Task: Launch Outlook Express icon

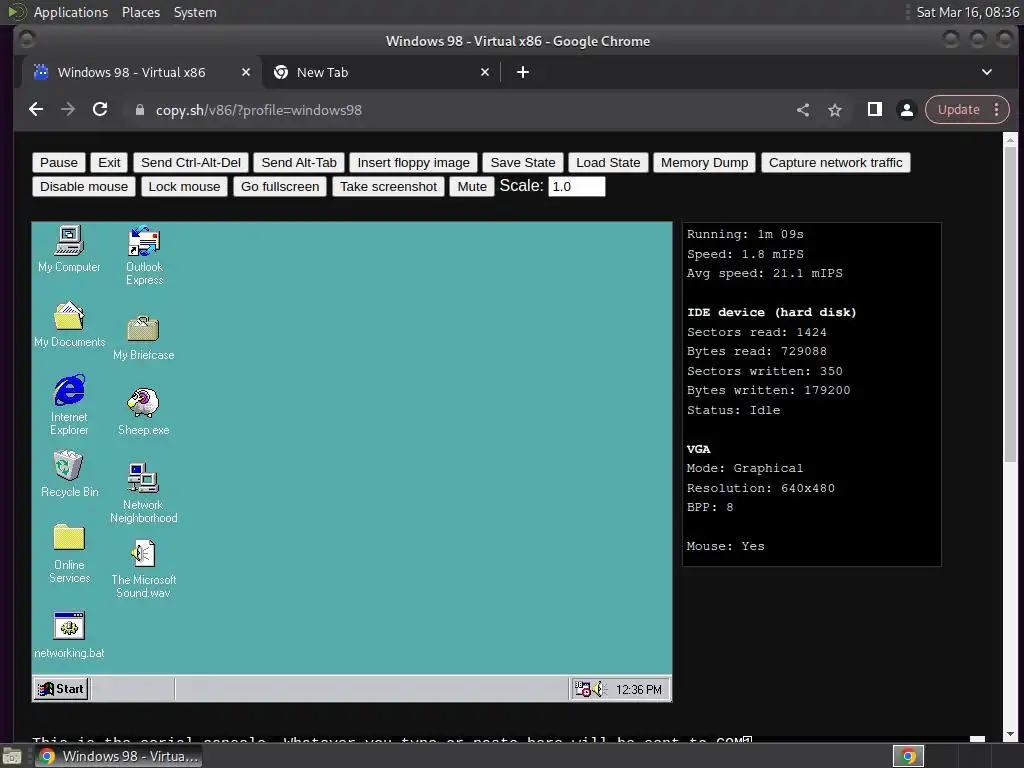Action: (x=144, y=255)
